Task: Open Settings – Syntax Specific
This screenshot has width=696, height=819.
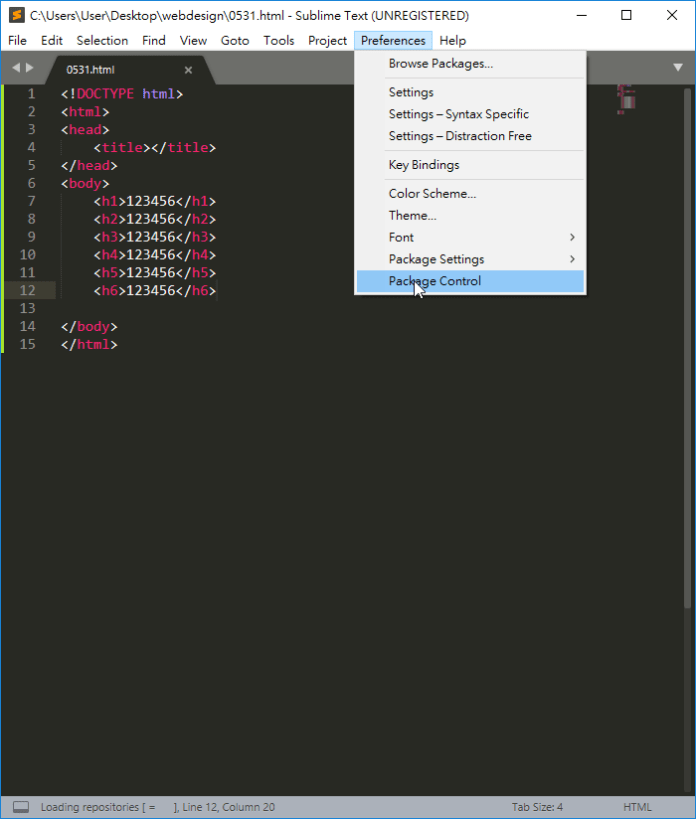Action: click(x=458, y=114)
